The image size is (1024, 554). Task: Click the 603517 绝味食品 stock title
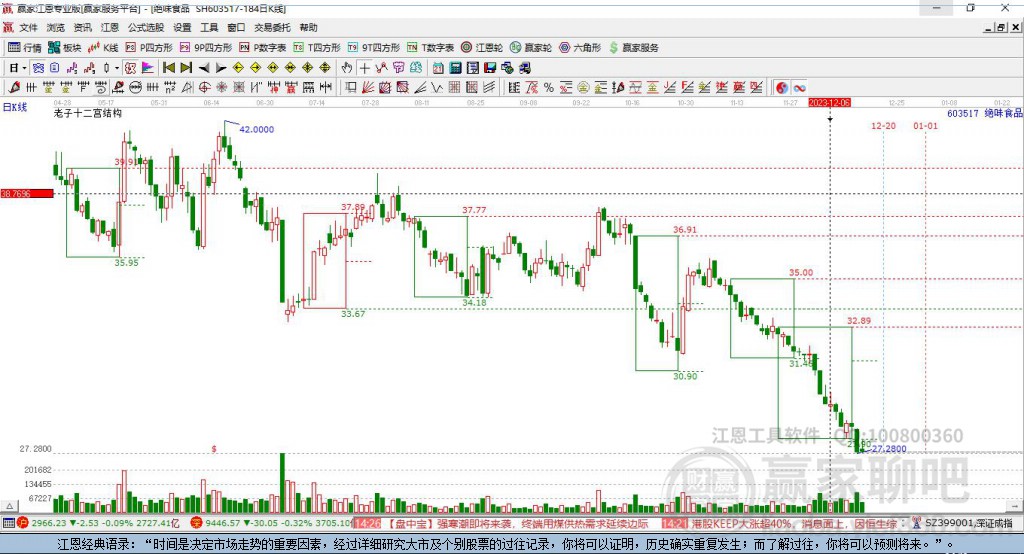[984, 113]
